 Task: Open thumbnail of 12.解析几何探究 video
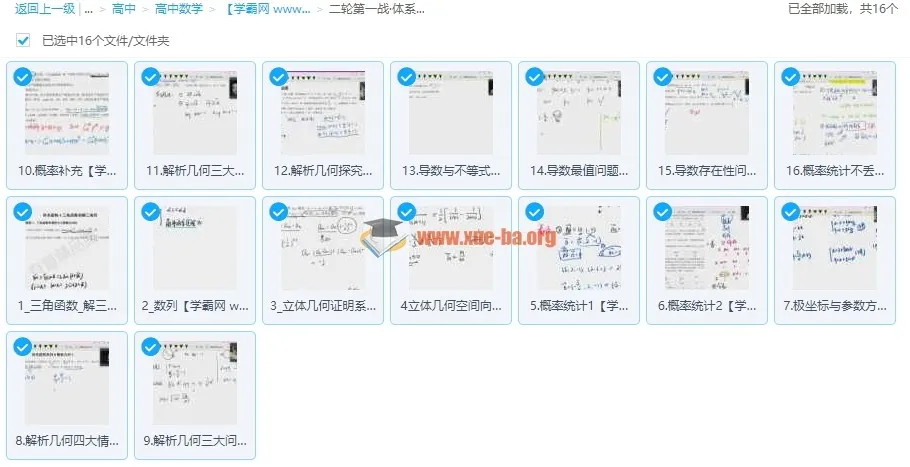click(x=323, y=113)
